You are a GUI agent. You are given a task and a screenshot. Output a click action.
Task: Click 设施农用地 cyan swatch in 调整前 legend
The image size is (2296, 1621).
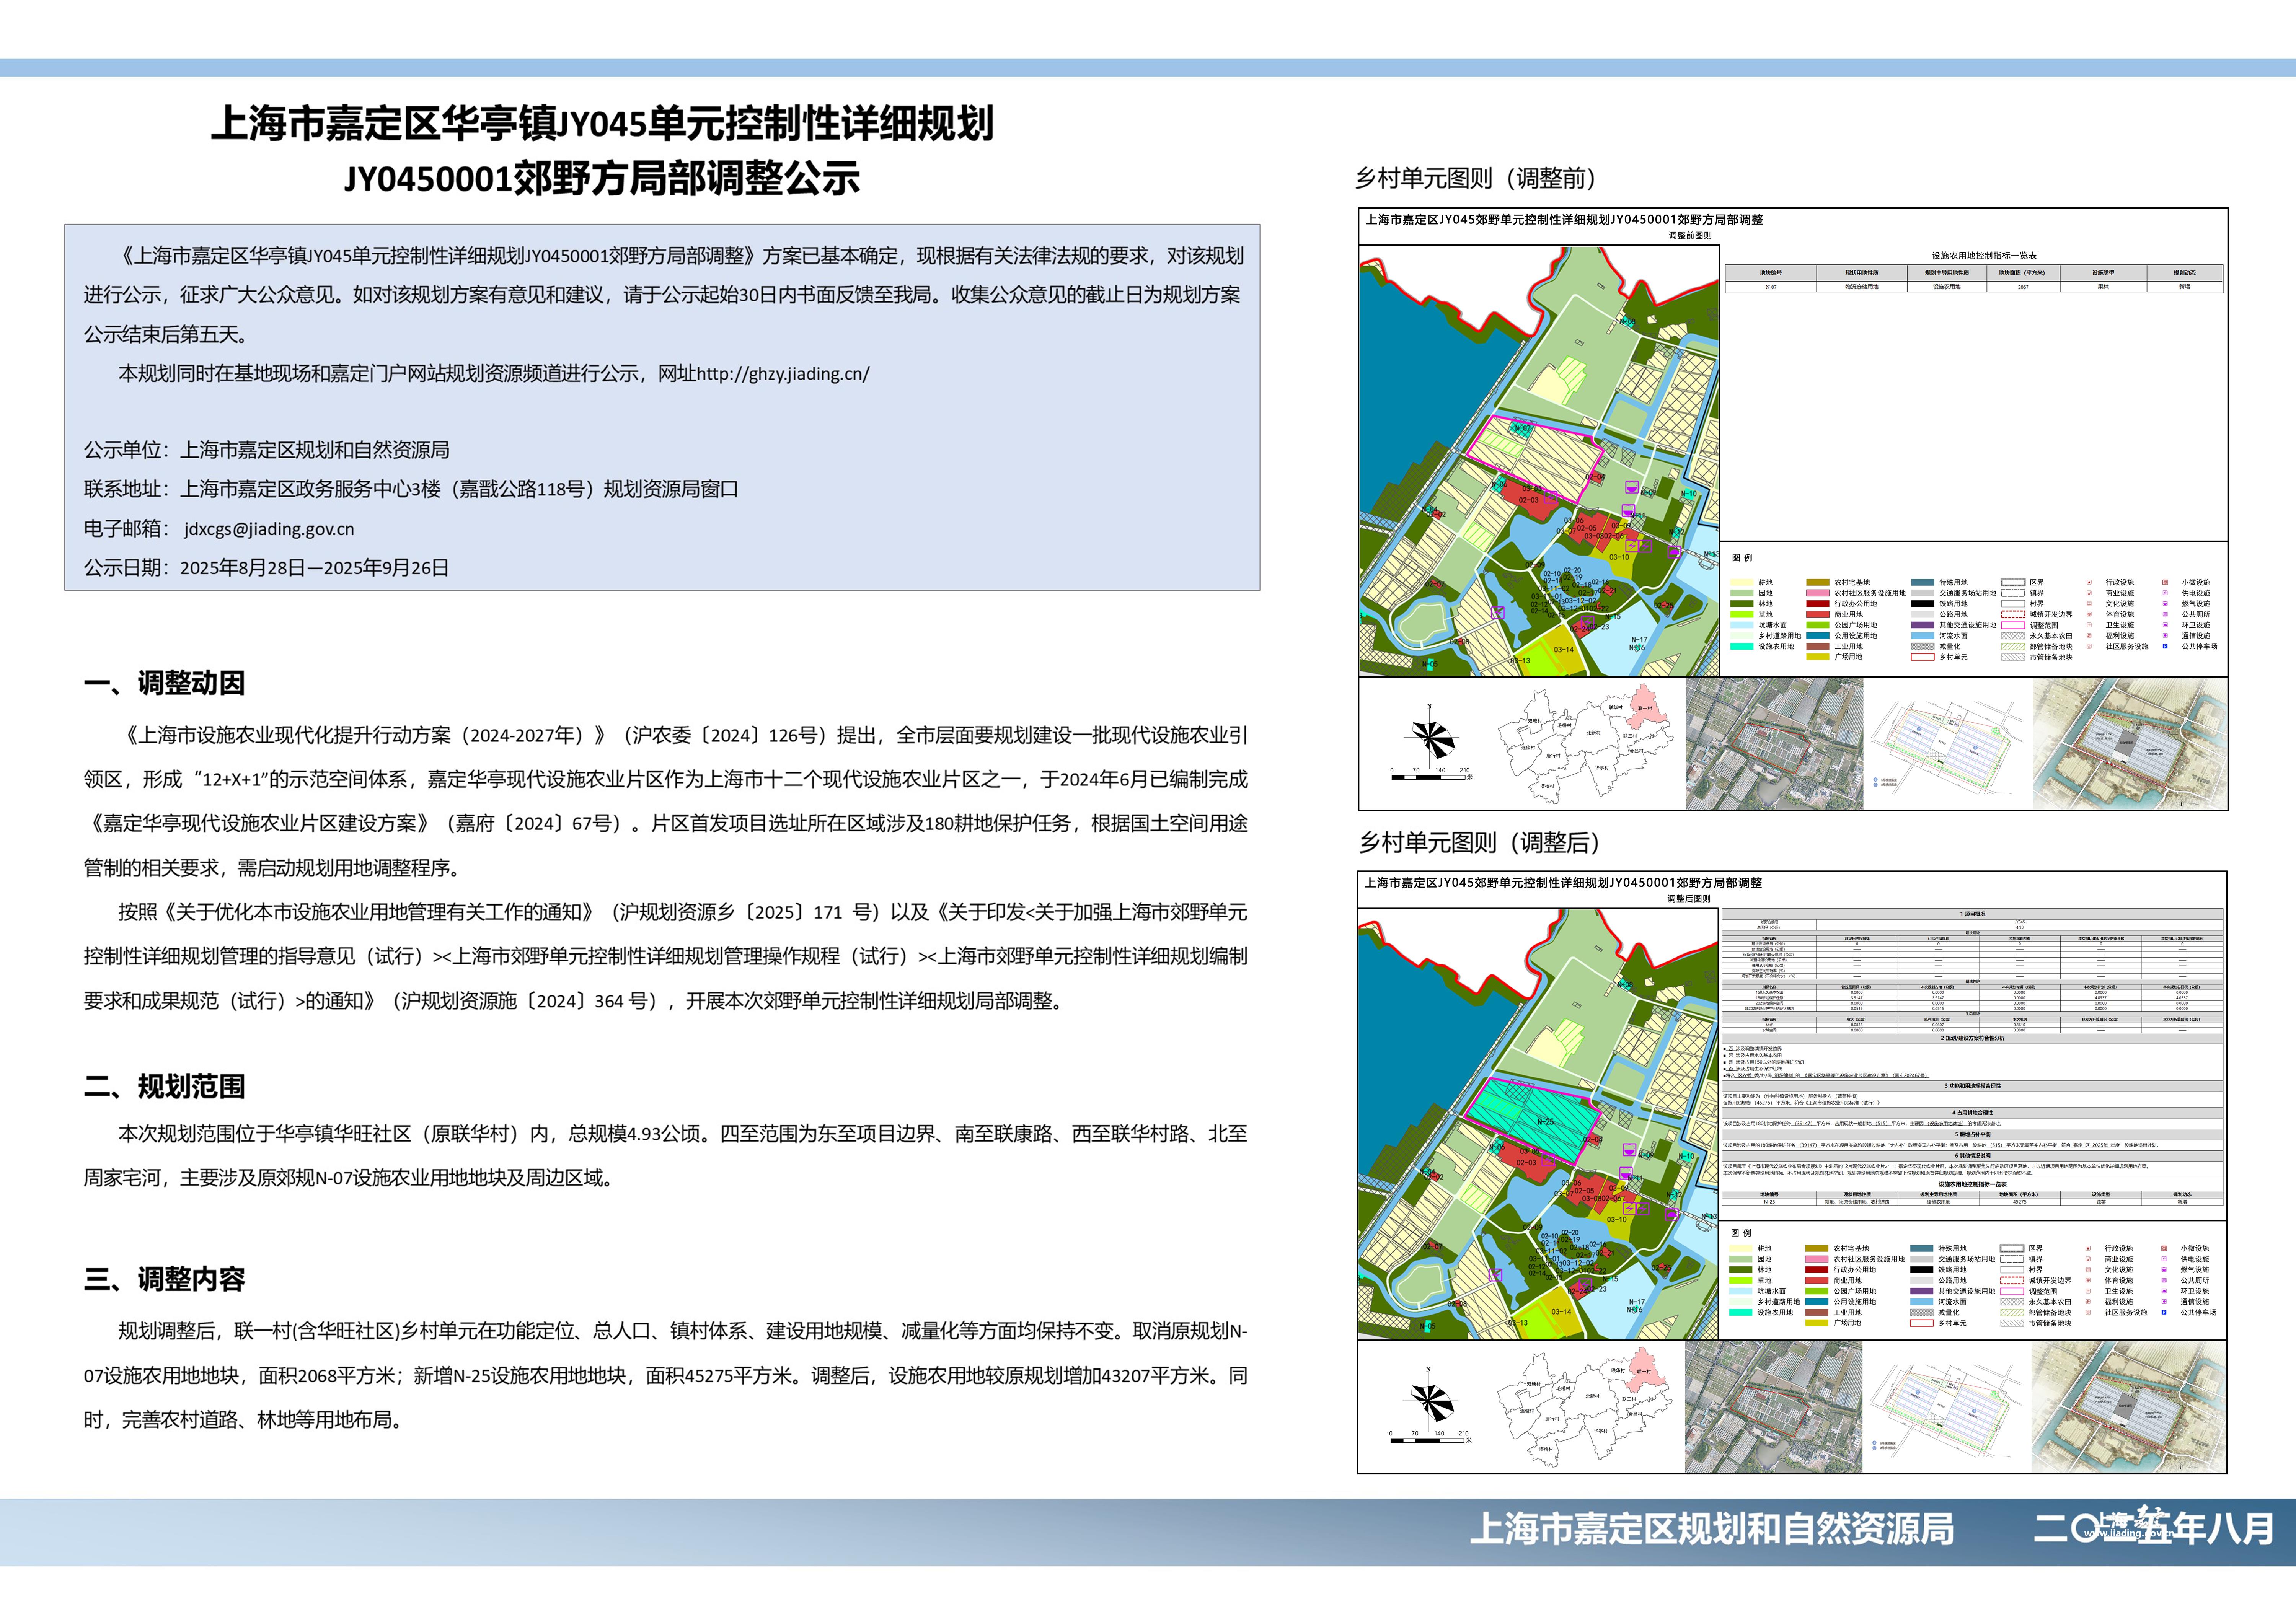(1742, 646)
